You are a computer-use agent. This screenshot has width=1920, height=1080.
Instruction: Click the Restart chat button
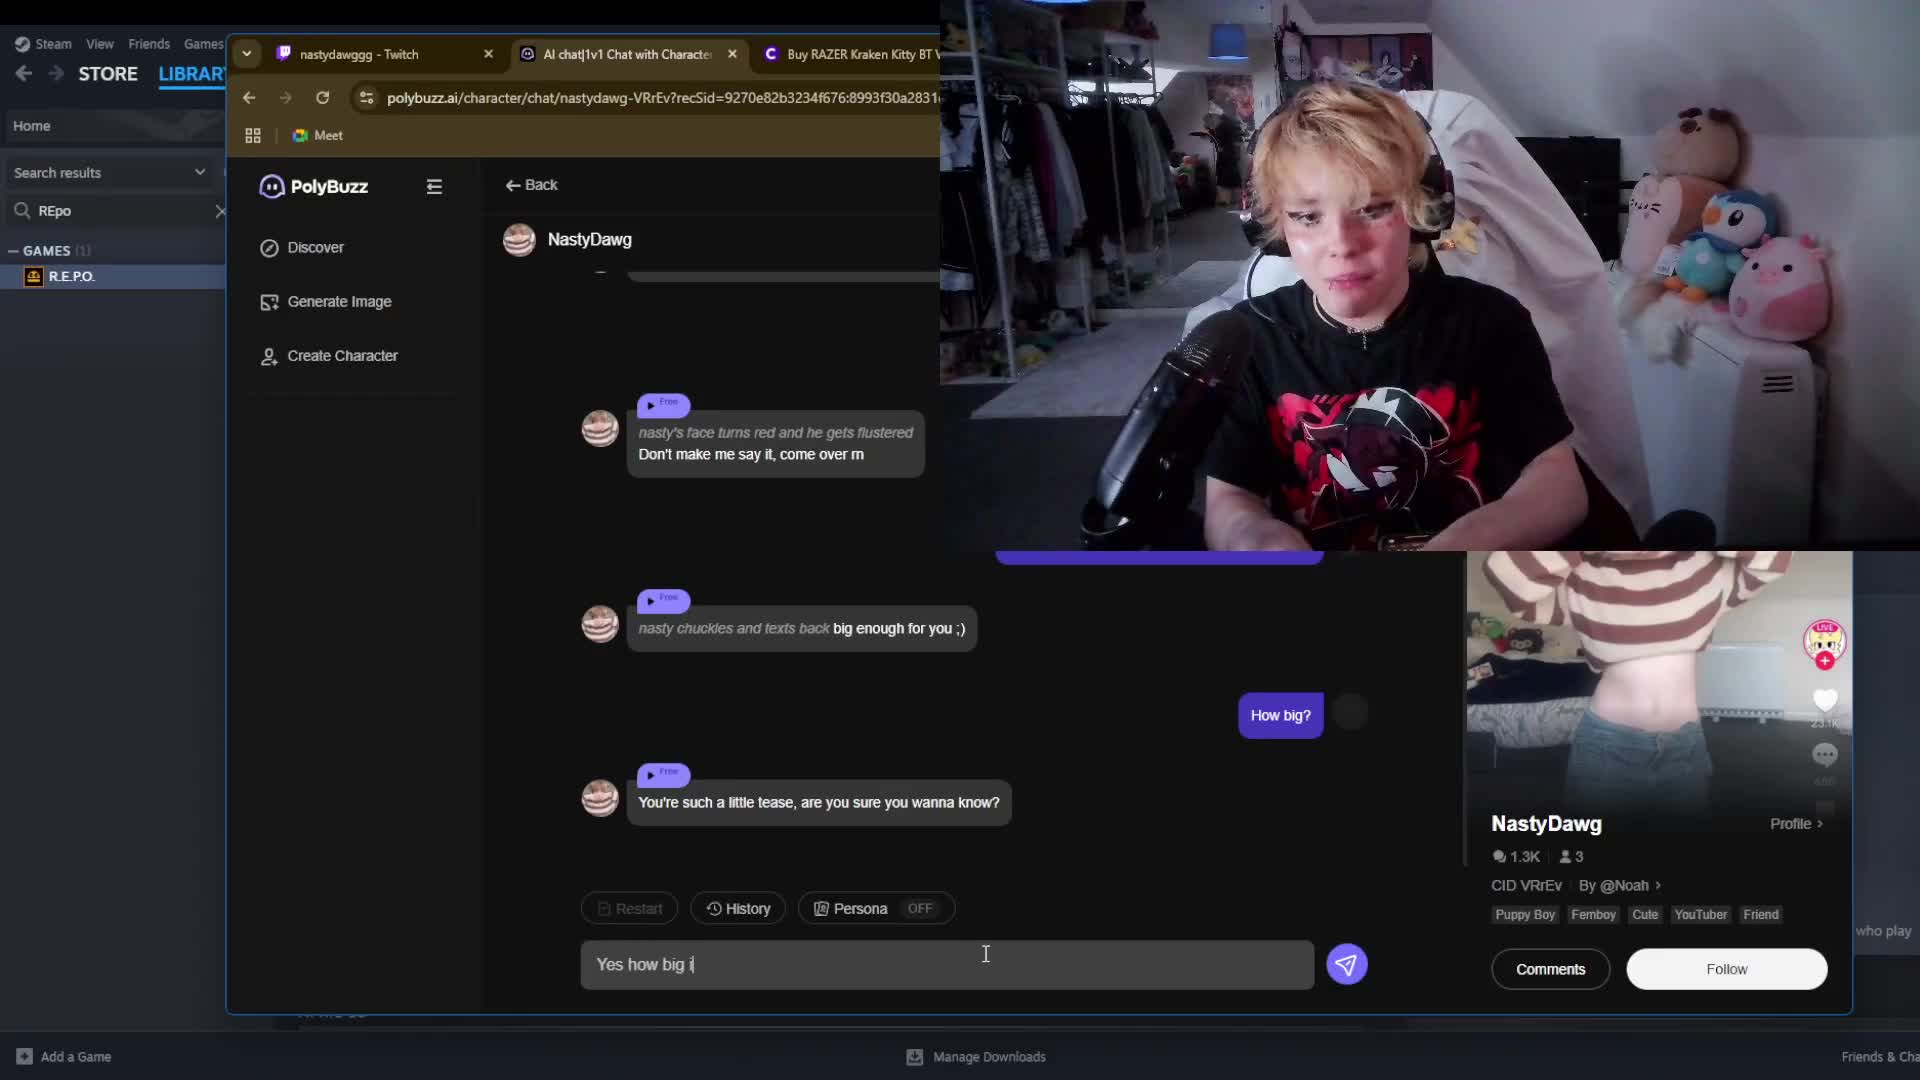pos(629,908)
